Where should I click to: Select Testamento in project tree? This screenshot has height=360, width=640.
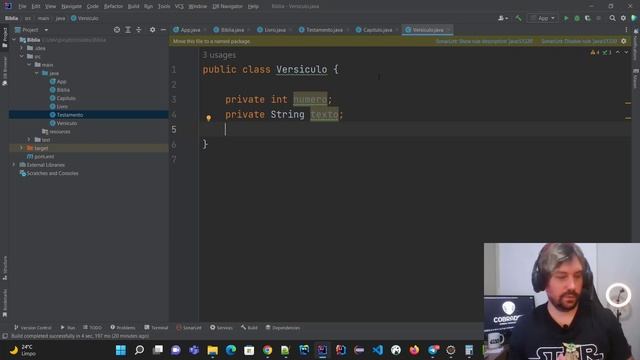pyautogui.click(x=70, y=115)
